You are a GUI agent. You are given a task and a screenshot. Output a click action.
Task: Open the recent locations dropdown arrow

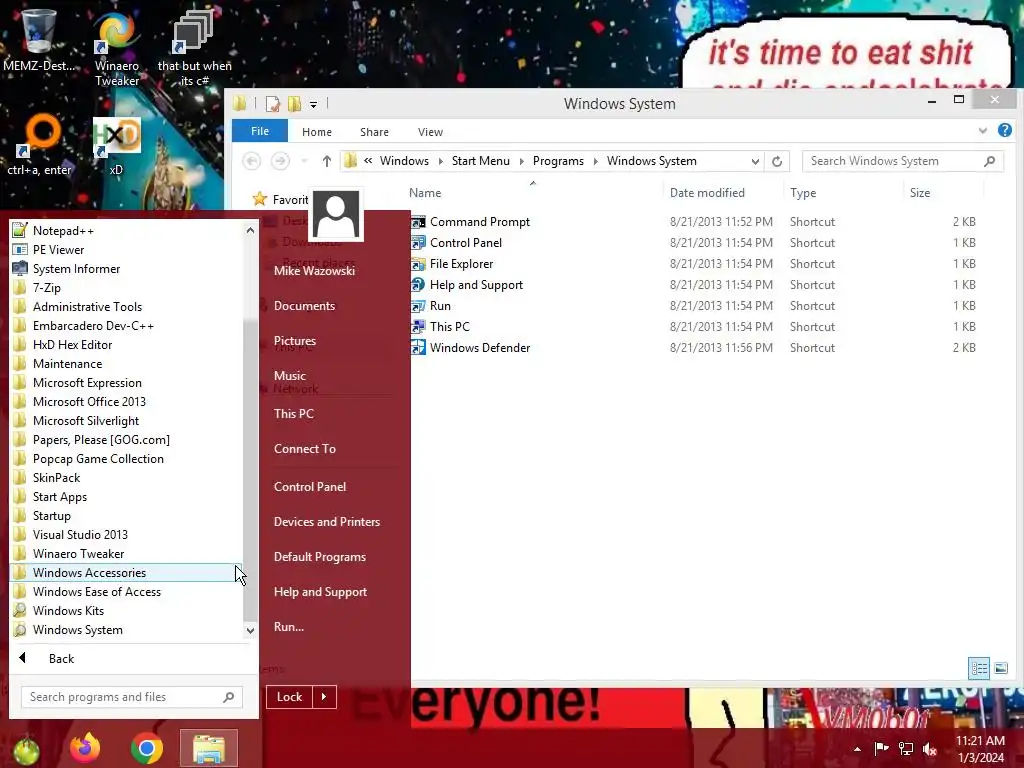tap(304, 161)
